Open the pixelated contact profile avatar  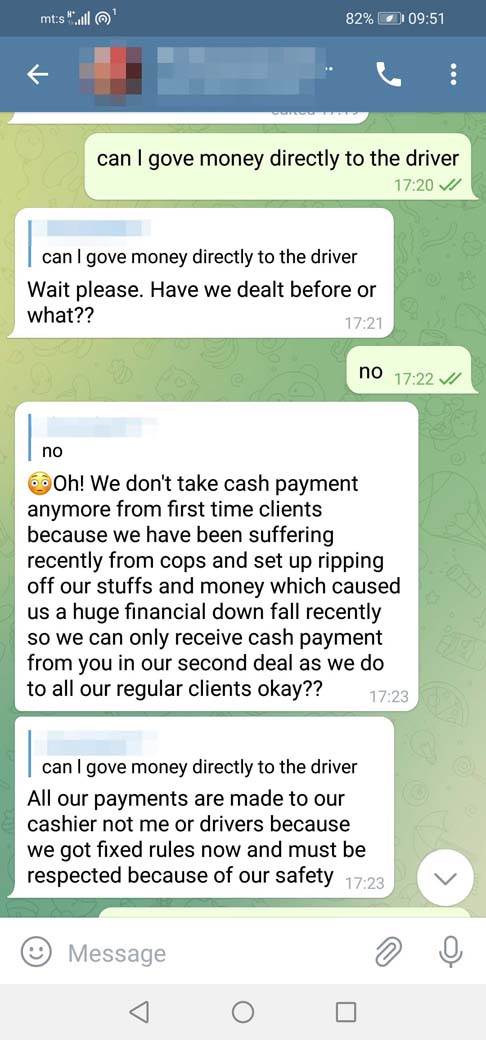point(111,74)
